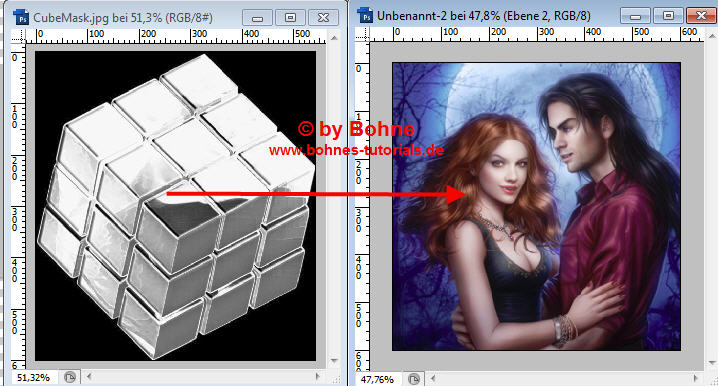This screenshot has width=718, height=386.
Task: Click the Photoshop icon in CubeMask.jpg title bar
Action: pyautogui.click(x=22, y=17)
